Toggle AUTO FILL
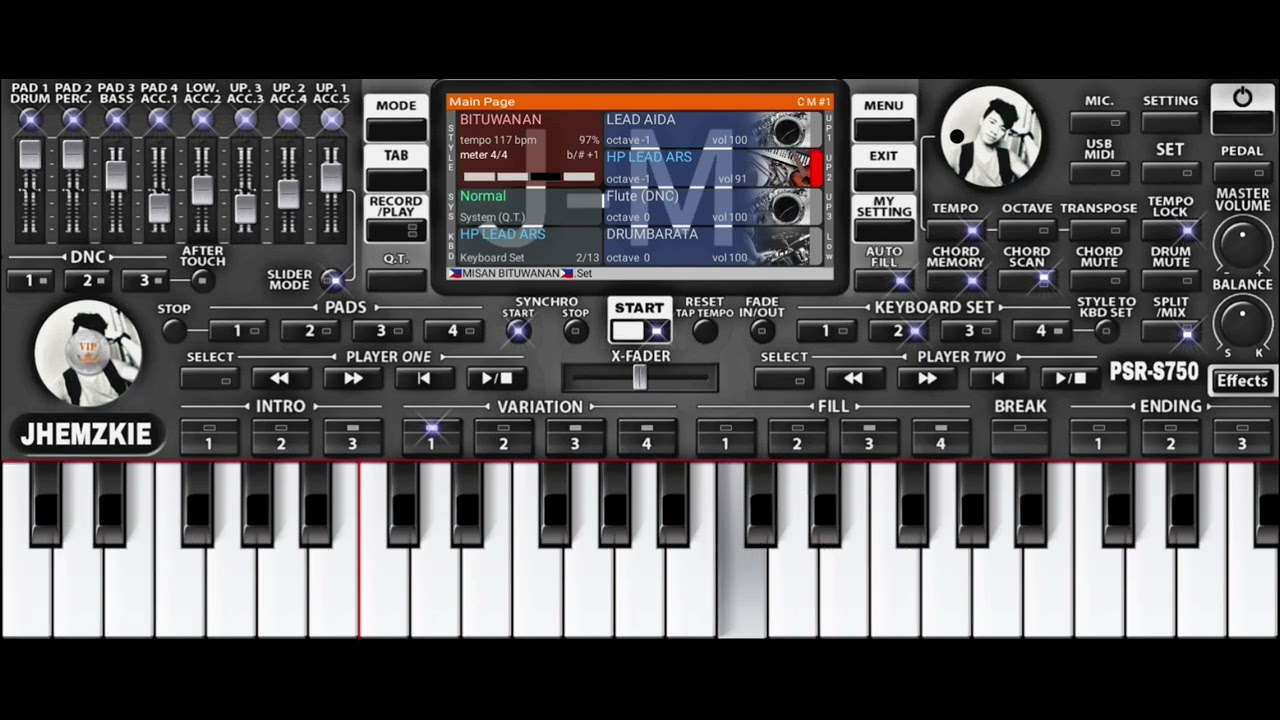This screenshot has width=1280, height=720. (884, 281)
